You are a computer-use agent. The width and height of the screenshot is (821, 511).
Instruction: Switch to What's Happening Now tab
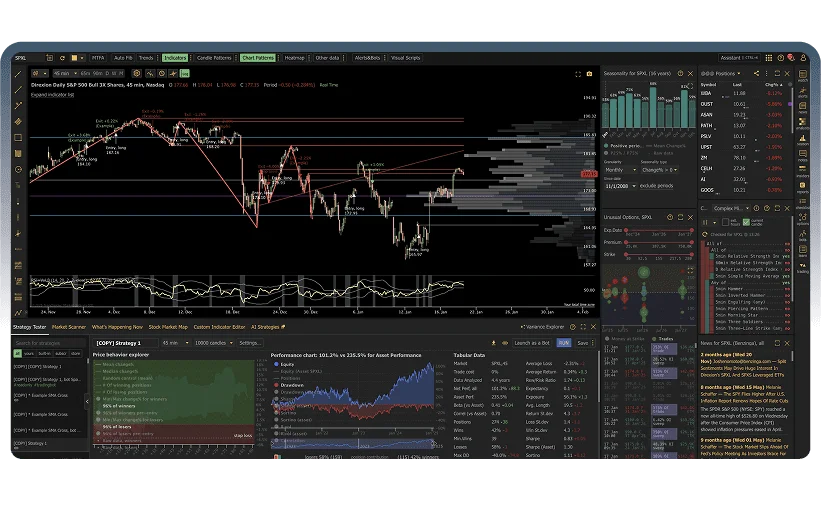[117, 327]
